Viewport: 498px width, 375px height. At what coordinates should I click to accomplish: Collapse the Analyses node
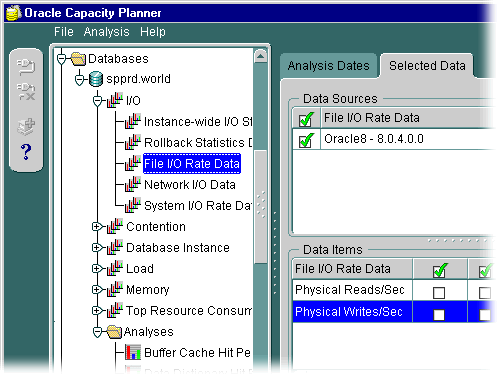tap(97, 332)
